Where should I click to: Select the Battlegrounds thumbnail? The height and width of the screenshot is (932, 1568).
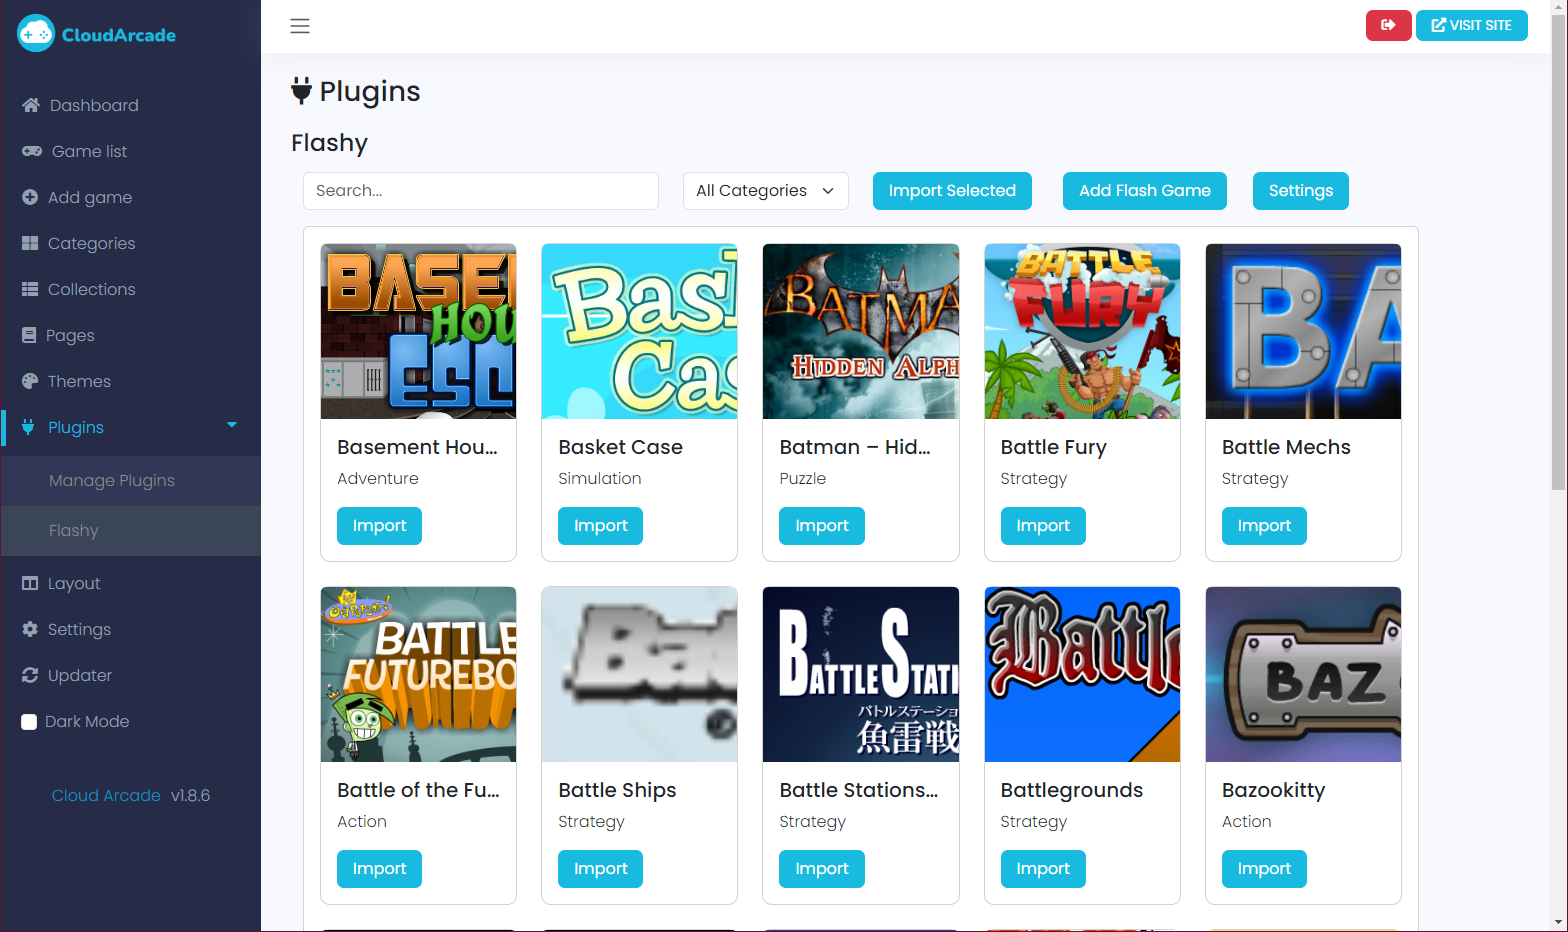[1082, 674]
